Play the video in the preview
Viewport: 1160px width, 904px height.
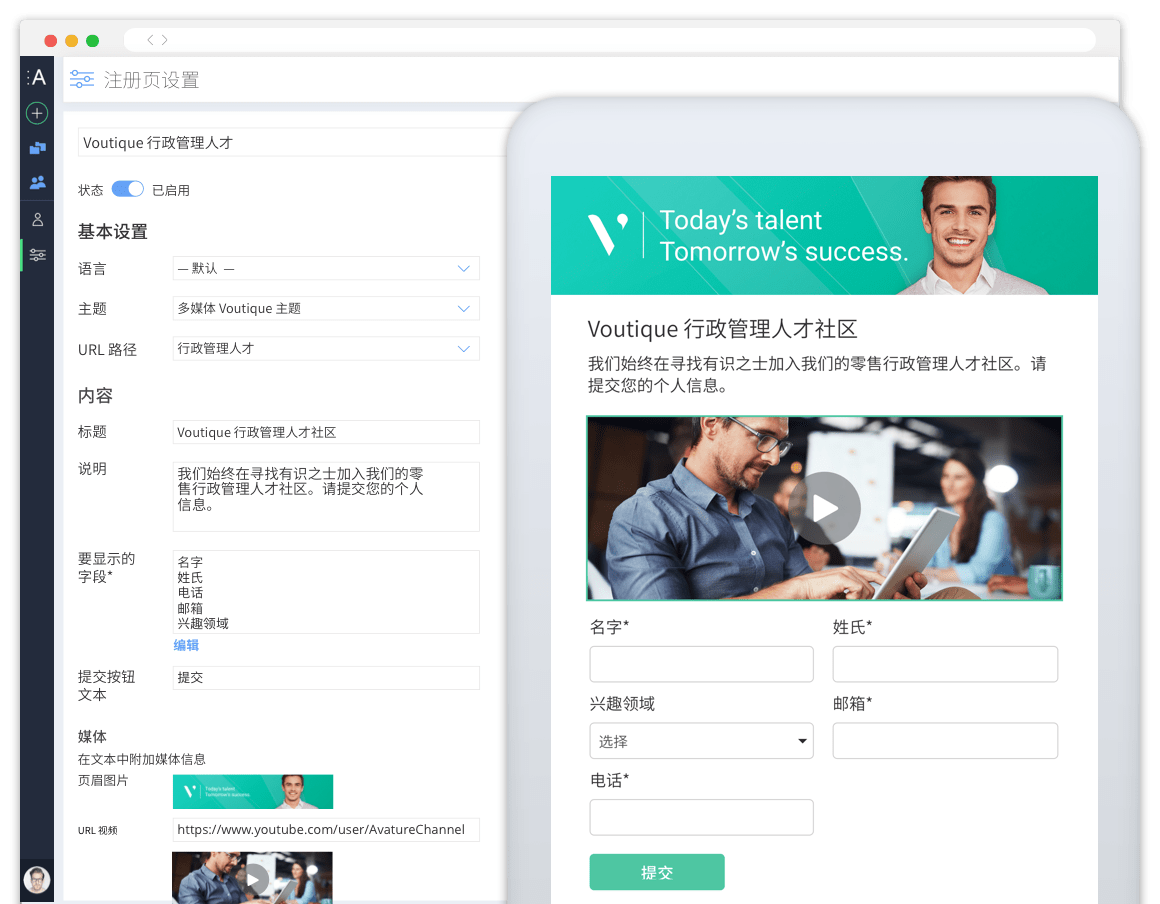(x=824, y=508)
